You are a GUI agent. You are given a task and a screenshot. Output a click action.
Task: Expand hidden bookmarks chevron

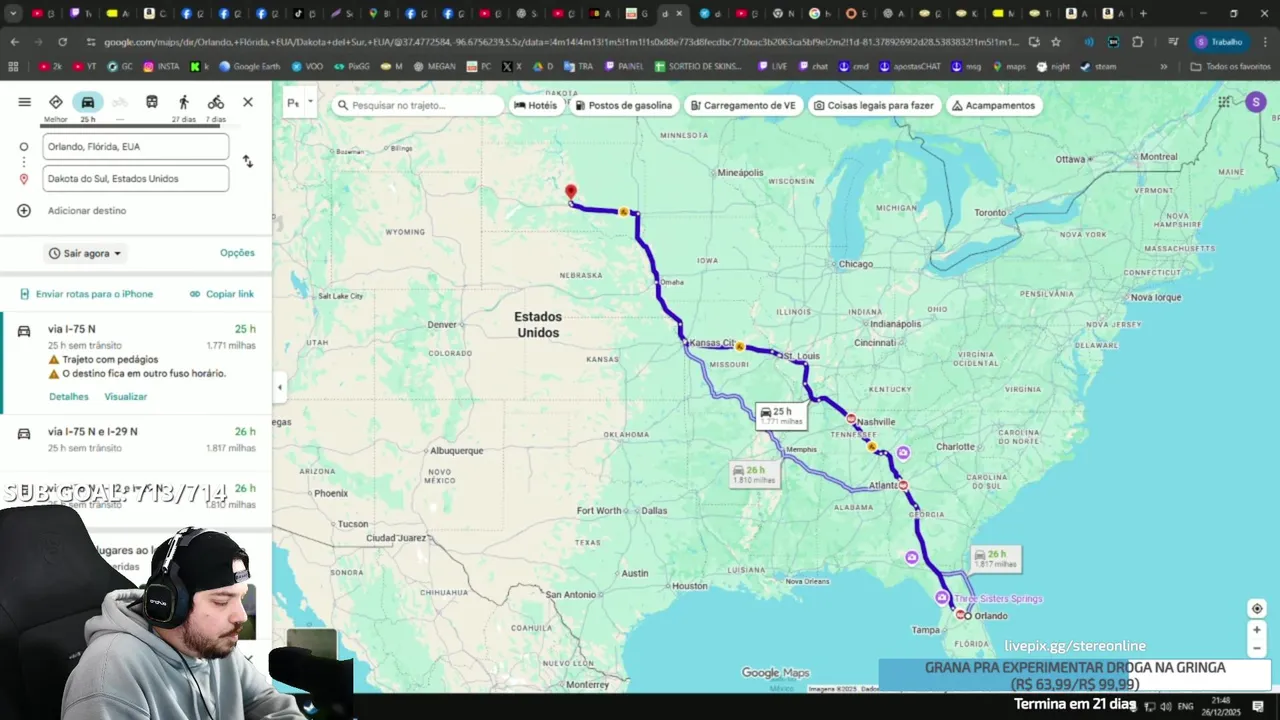pos(1163,66)
